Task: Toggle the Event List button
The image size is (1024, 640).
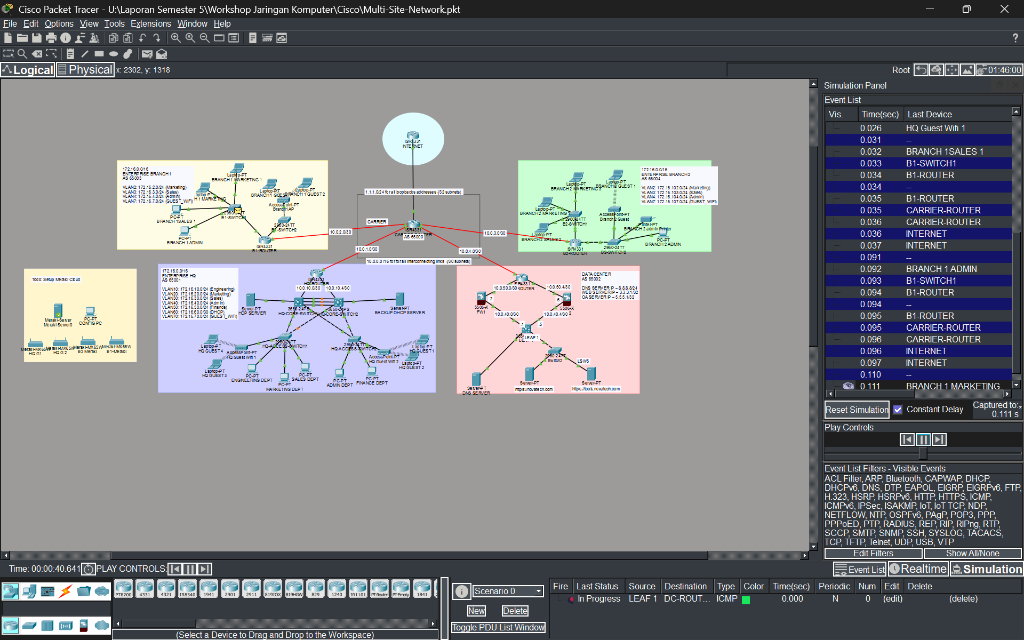Action: click(x=860, y=569)
